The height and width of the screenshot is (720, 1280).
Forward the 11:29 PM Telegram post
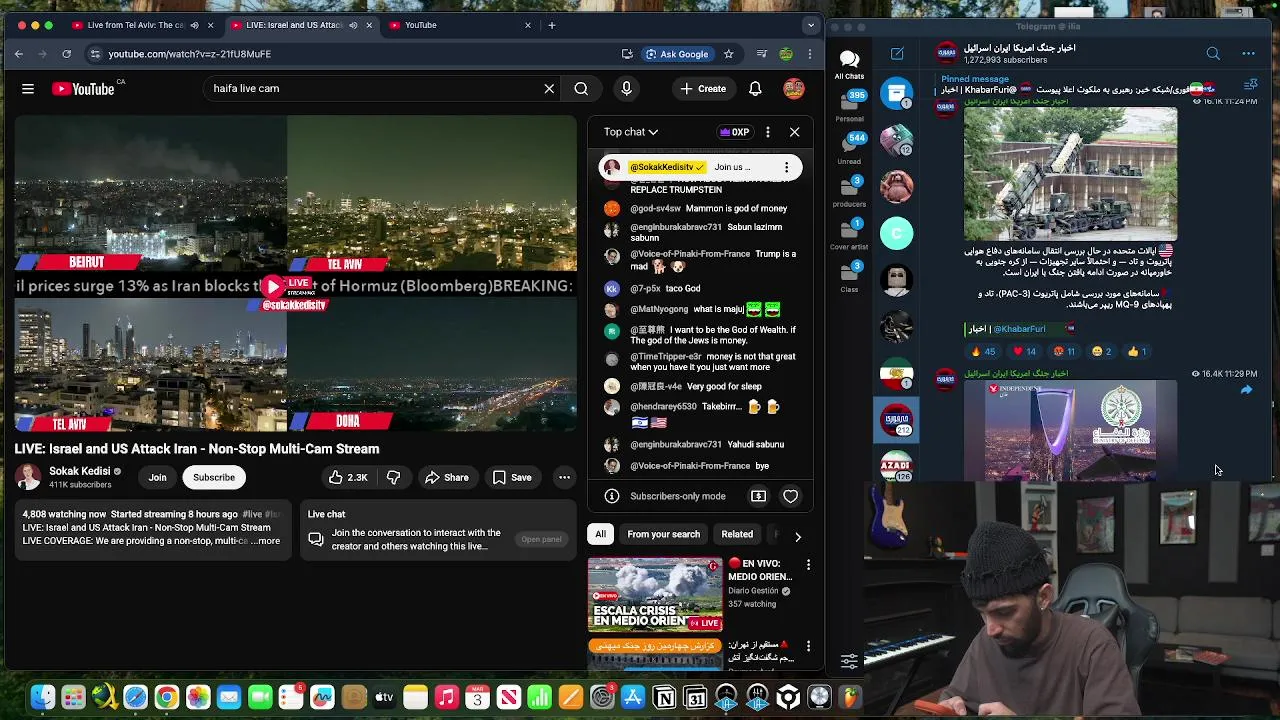coord(1246,391)
